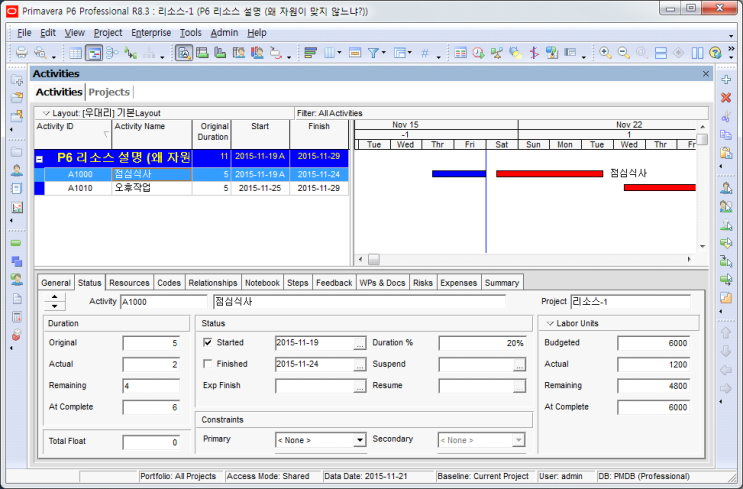
Task: Open the Filter dropdown in toolbar
Action: [383, 53]
